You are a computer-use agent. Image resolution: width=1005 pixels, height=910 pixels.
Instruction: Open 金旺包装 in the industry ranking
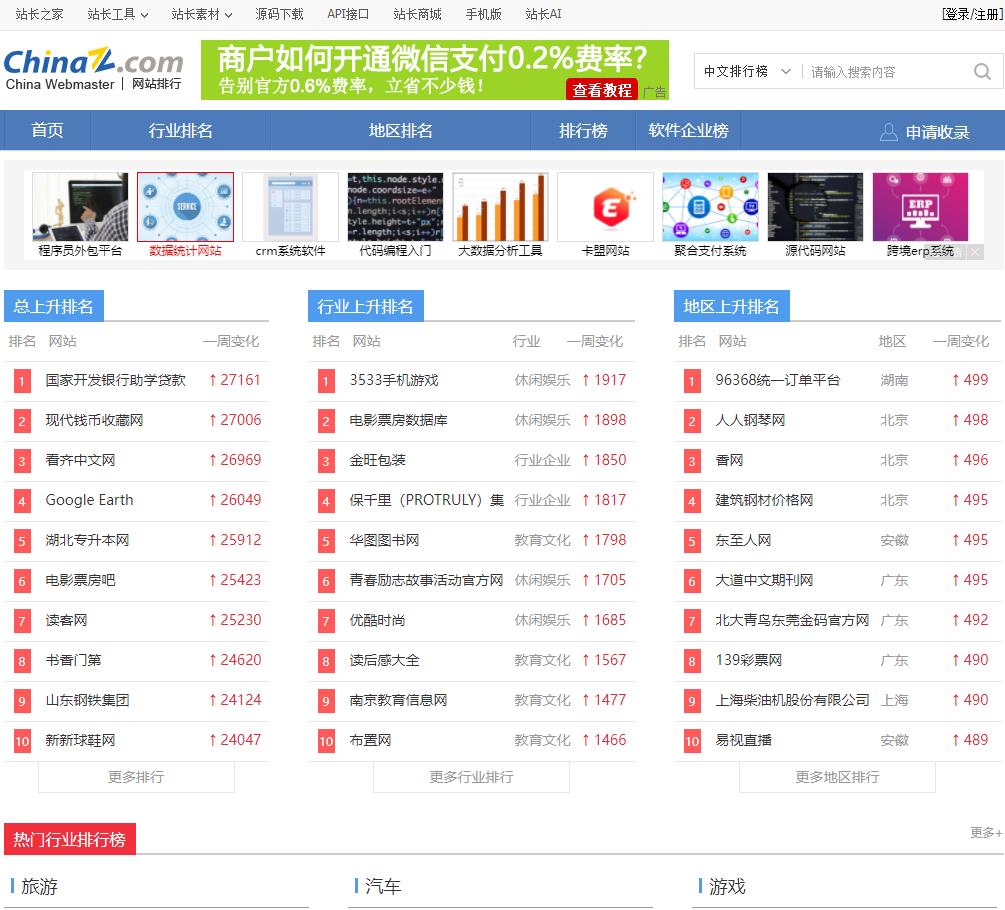(x=378, y=460)
